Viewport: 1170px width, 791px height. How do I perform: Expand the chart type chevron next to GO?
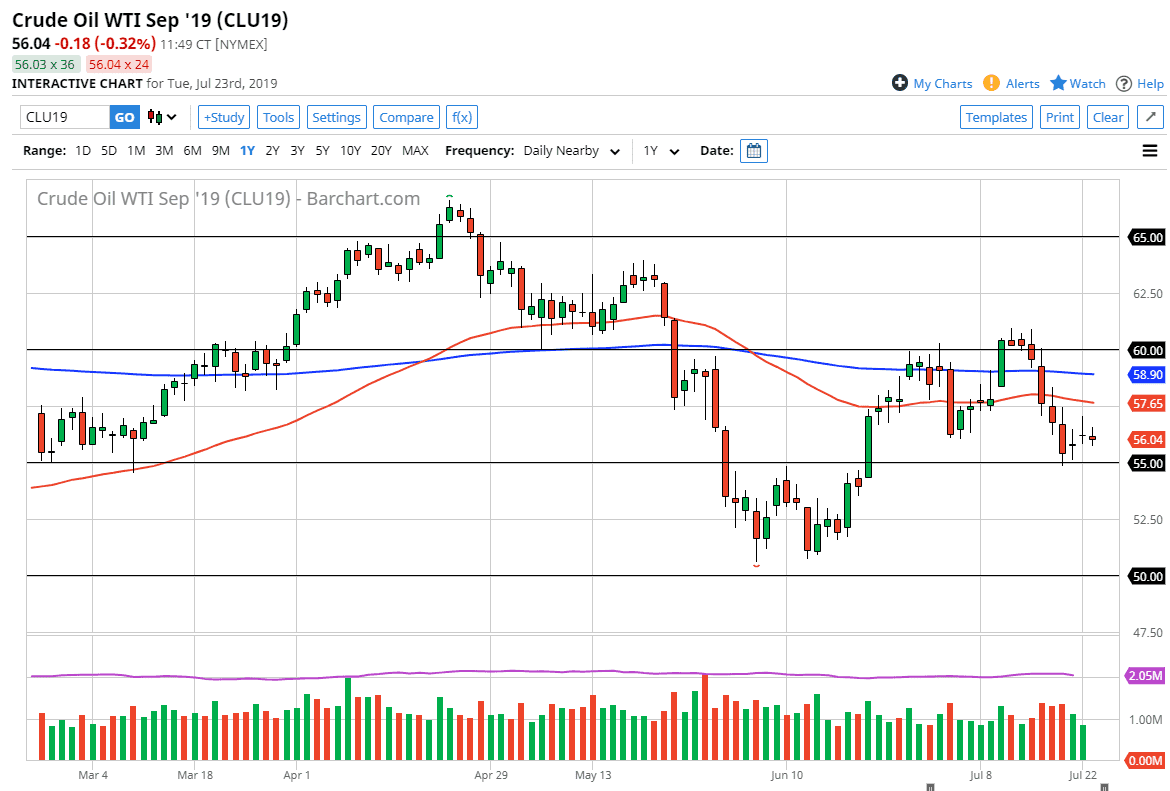172,117
